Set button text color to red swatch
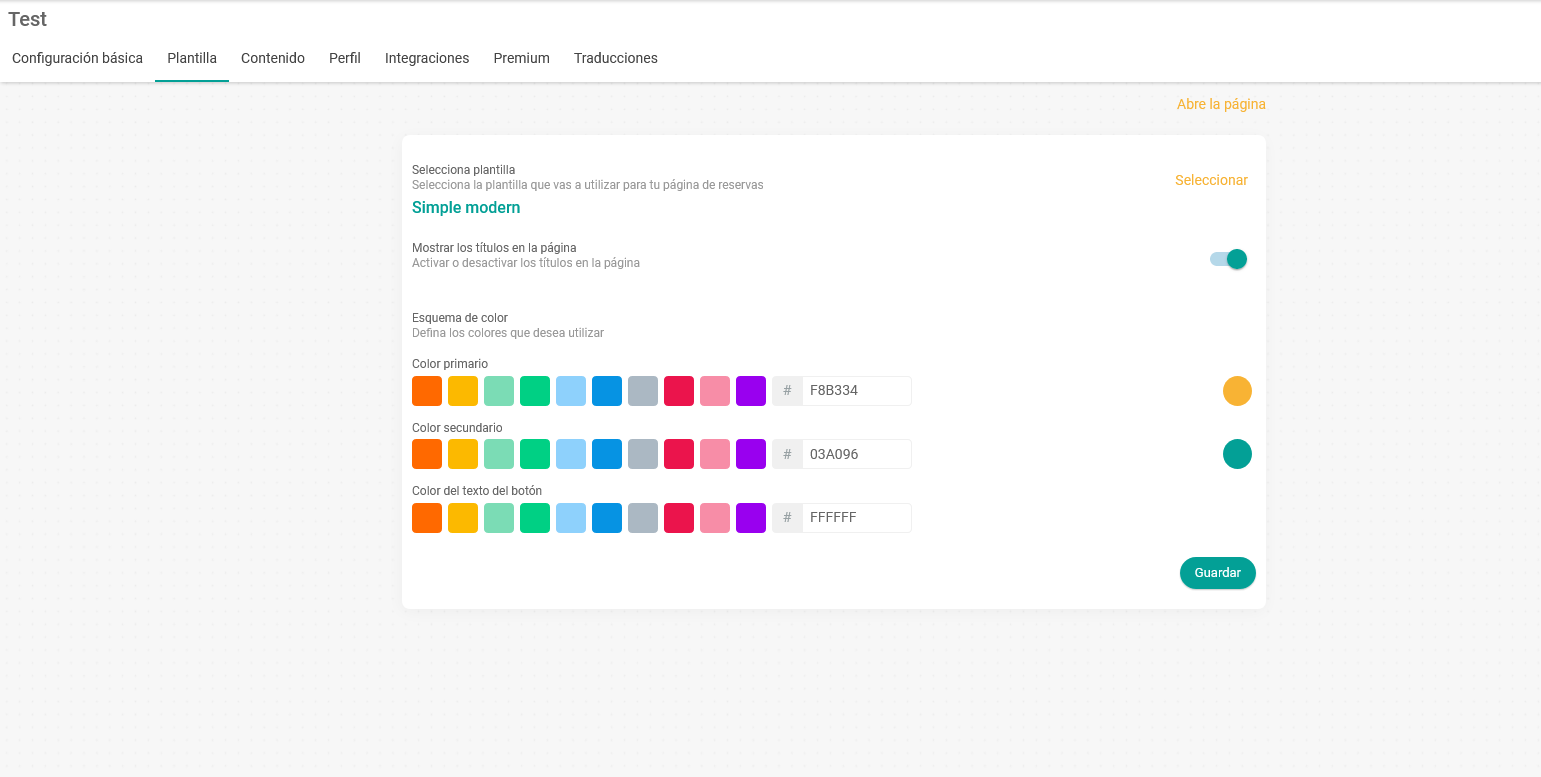Screen dimensions: 1541x777 coord(679,518)
